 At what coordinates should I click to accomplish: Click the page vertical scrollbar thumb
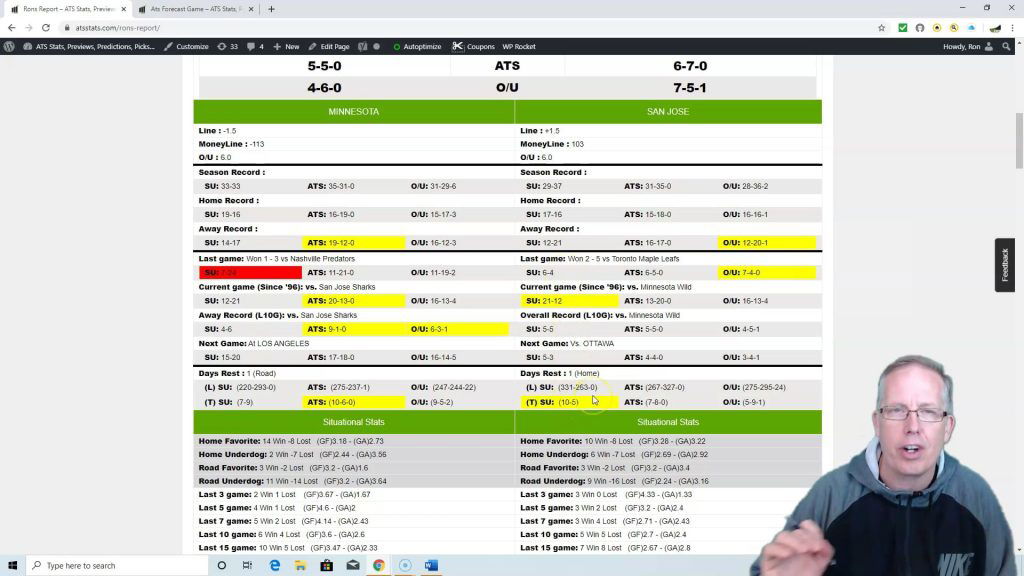click(x=1019, y=140)
